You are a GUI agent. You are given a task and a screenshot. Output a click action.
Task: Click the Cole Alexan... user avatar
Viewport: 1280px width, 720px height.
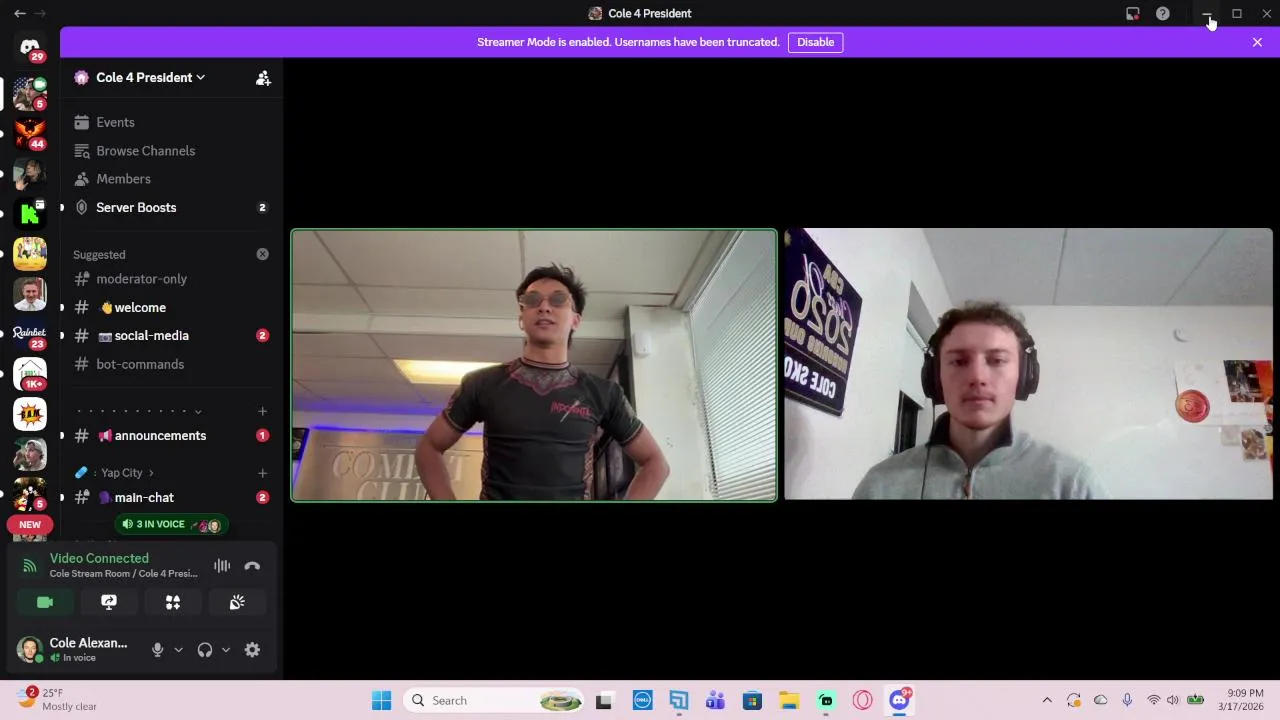pyautogui.click(x=30, y=650)
